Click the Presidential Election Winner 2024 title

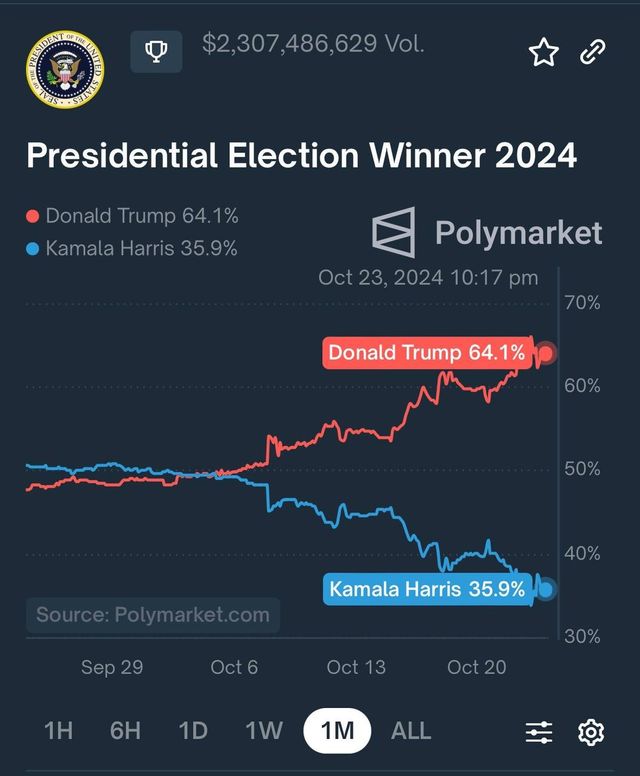[x=301, y=156]
